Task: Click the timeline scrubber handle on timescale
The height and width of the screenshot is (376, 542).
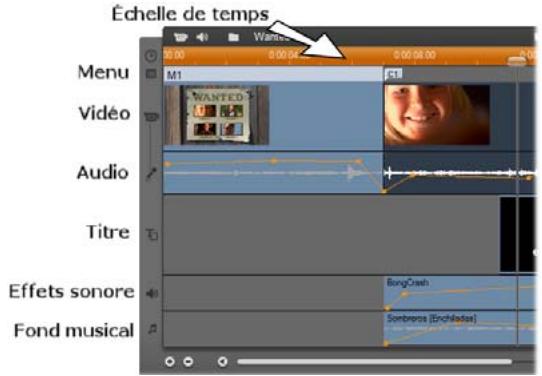Action: pyautogui.click(x=517, y=60)
